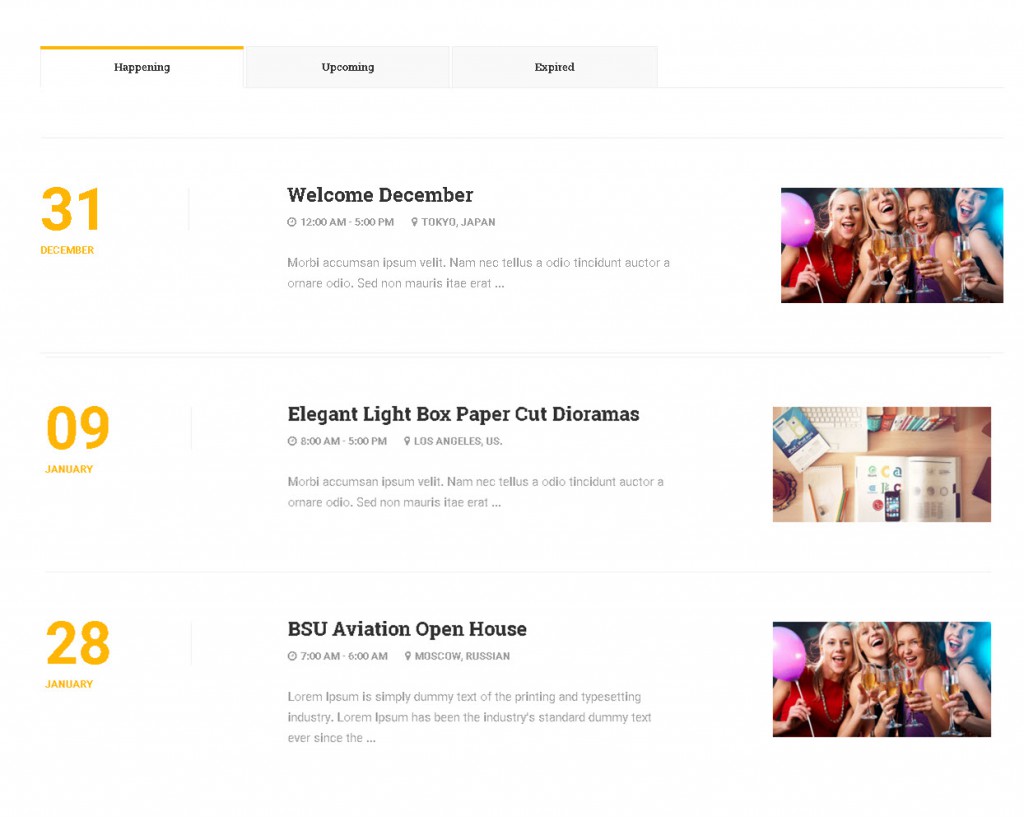
Task: Open the BSU Aviation Open House event
Action: 407,629
